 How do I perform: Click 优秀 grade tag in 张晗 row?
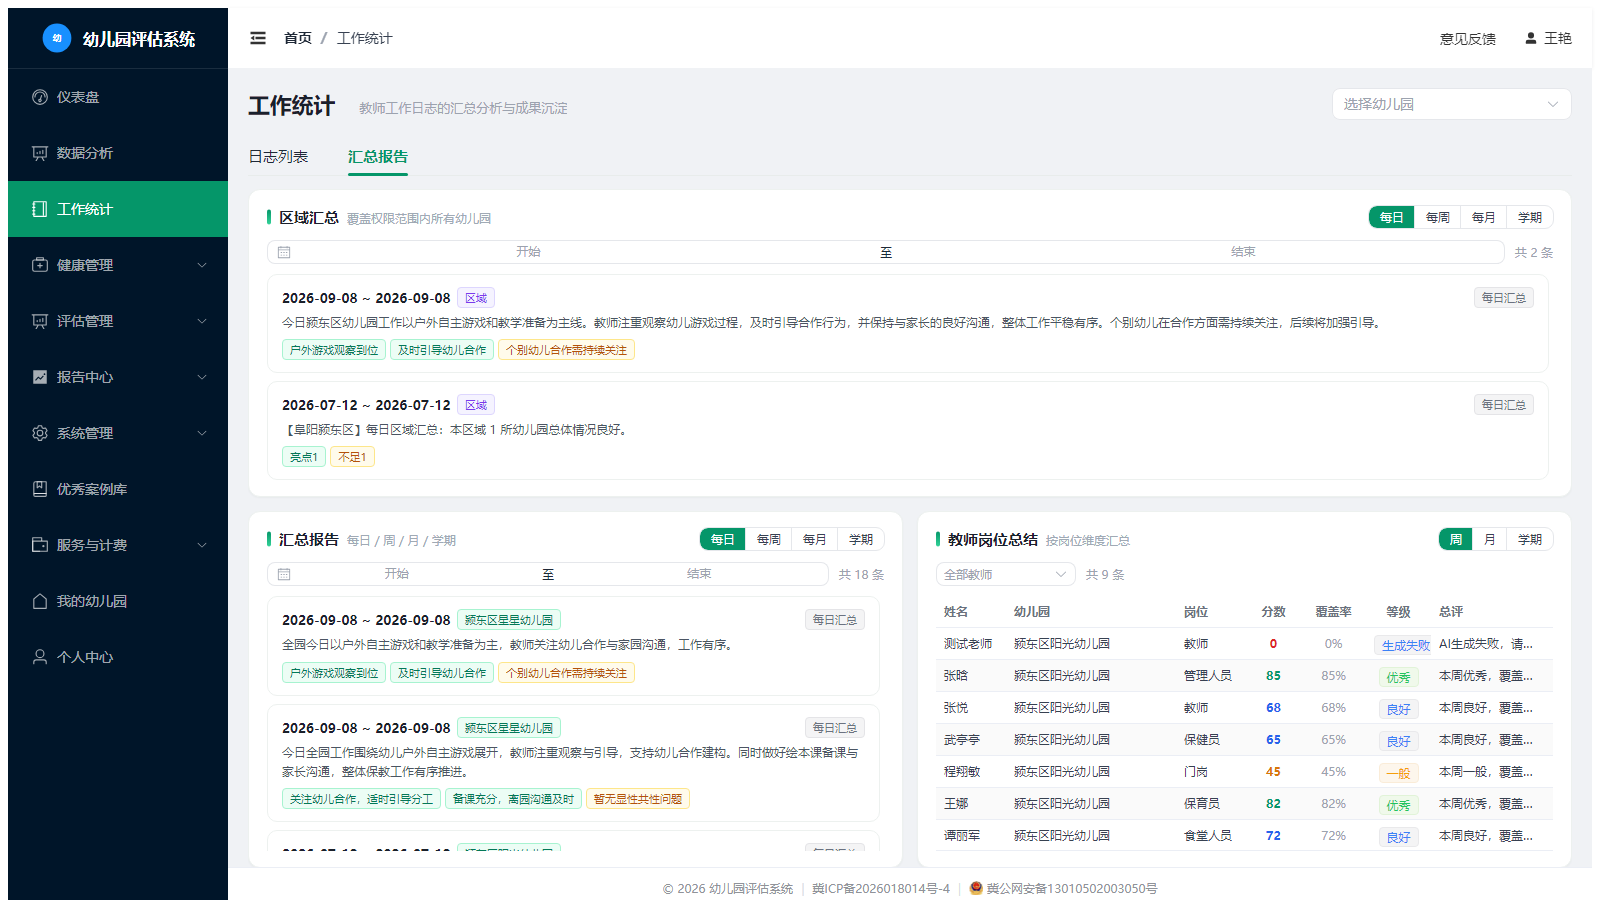tap(1398, 677)
